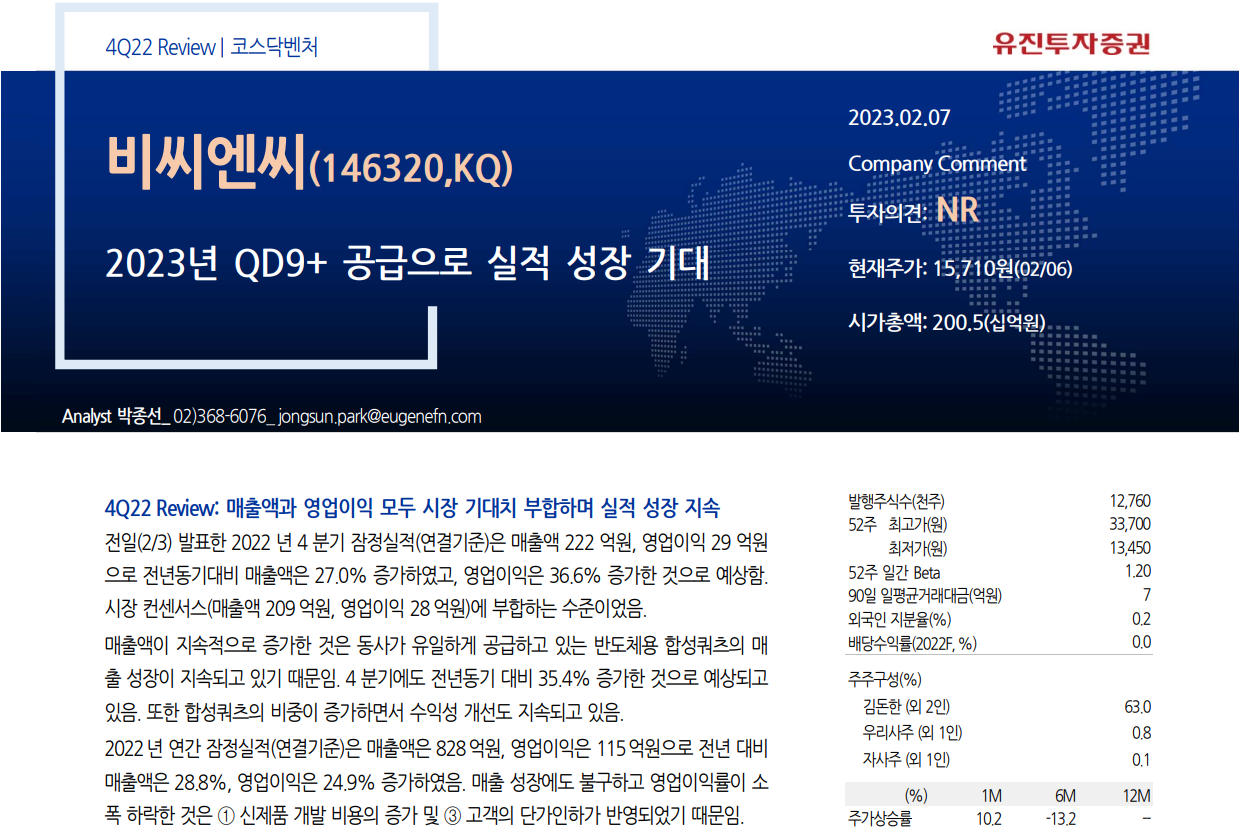
Task: Click the '최저가(원)' row label
Action: pyautogui.click(x=917, y=548)
